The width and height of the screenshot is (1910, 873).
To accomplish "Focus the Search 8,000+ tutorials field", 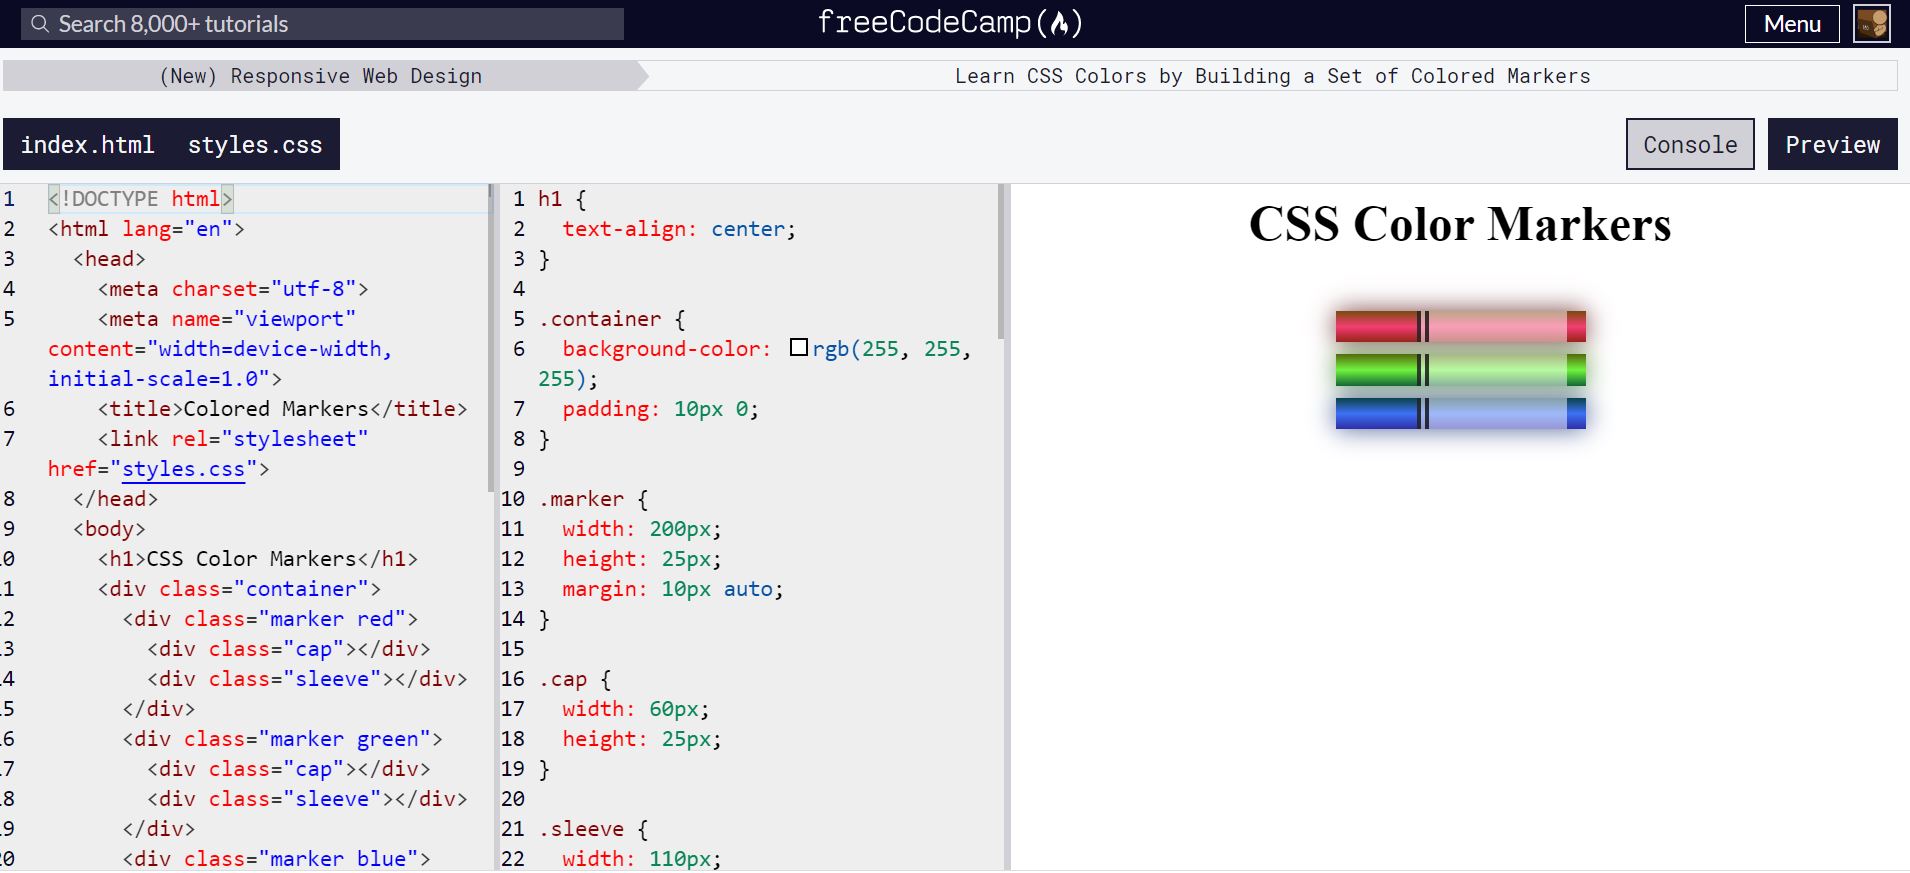I will [322, 24].
